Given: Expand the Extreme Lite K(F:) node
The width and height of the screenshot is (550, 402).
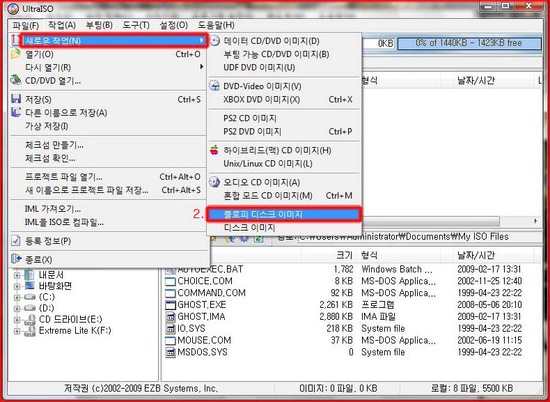Looking at the screenshot, I should tap(16, 331).
